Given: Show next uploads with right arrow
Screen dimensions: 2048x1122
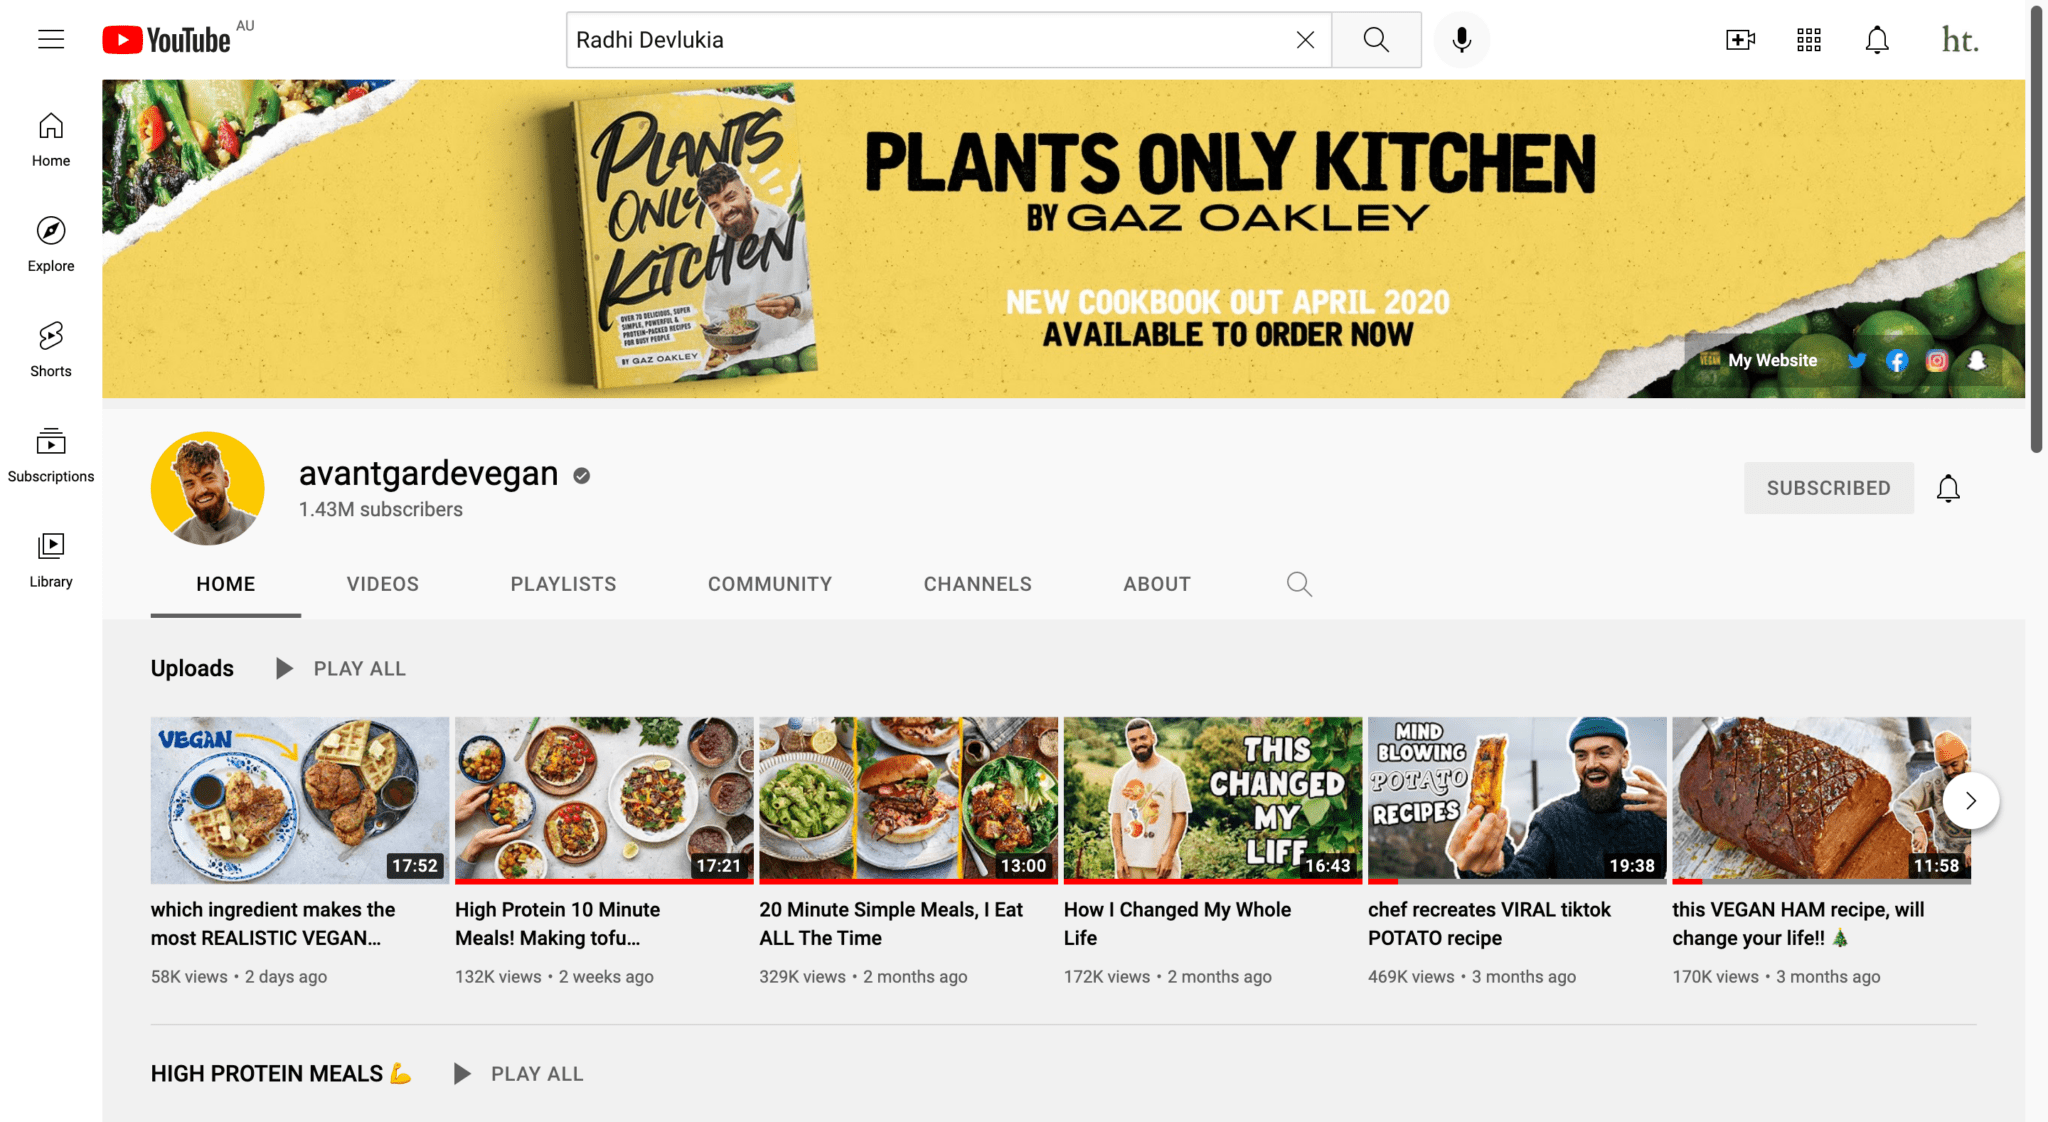Looking at the screenshot, I should (x=1970, y=800).
